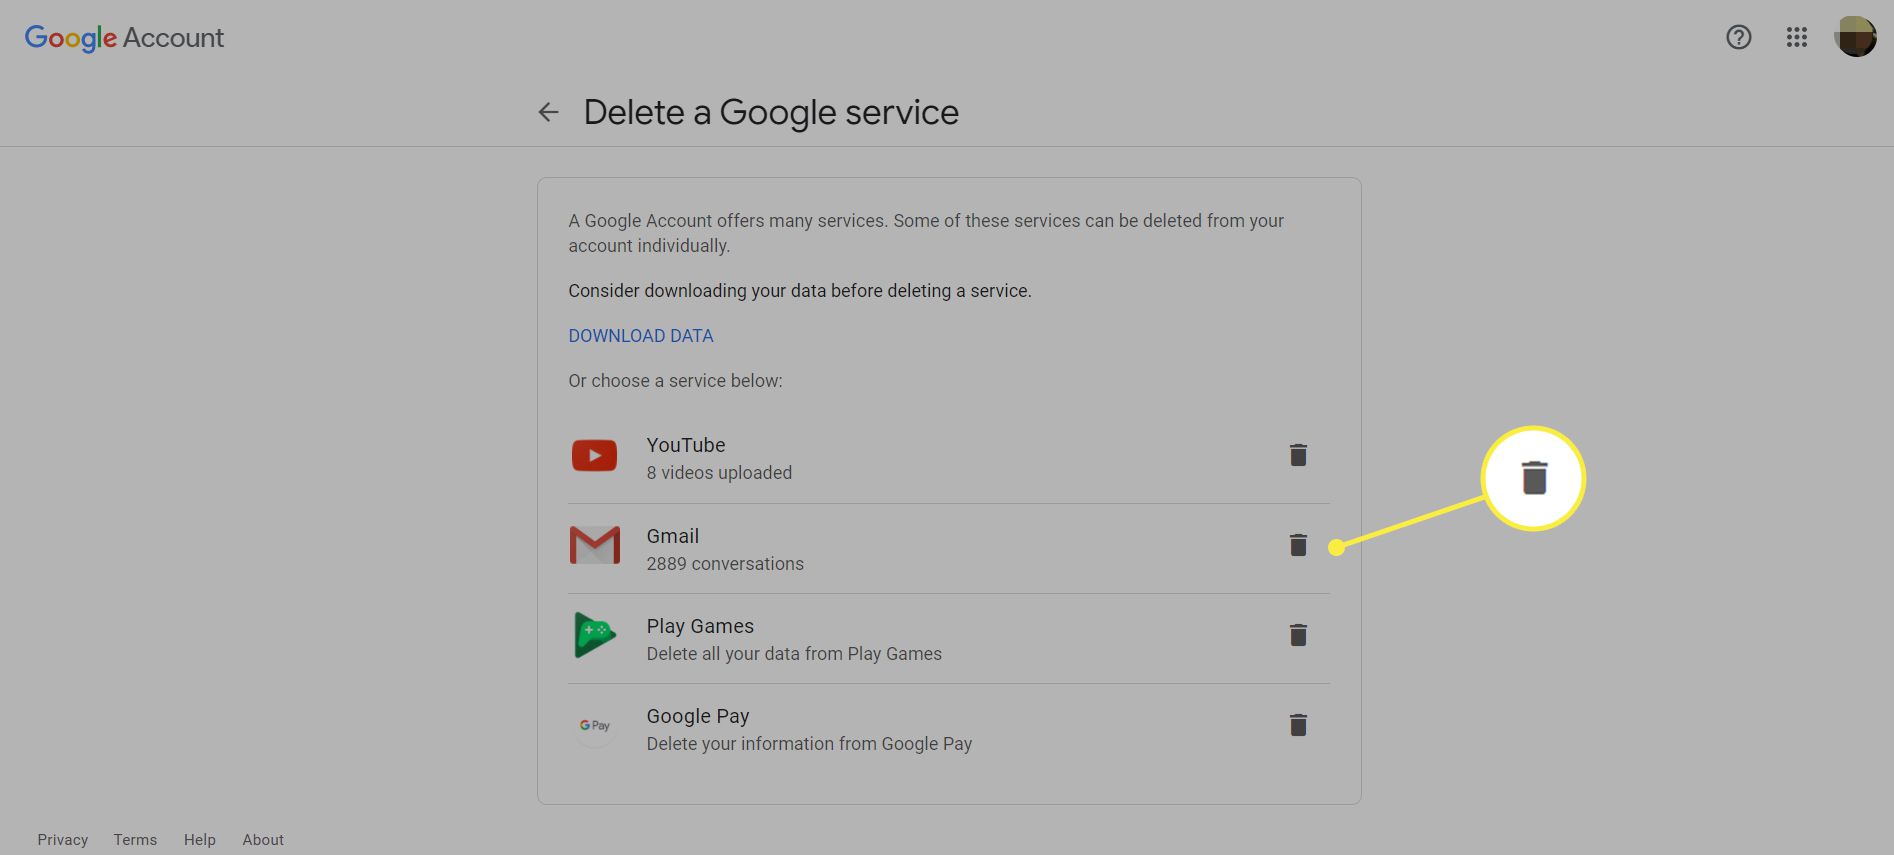Click 'Consider downloading your data' sentence
1894x855 pixels.
pyautogui.click(x=800, y=291)
